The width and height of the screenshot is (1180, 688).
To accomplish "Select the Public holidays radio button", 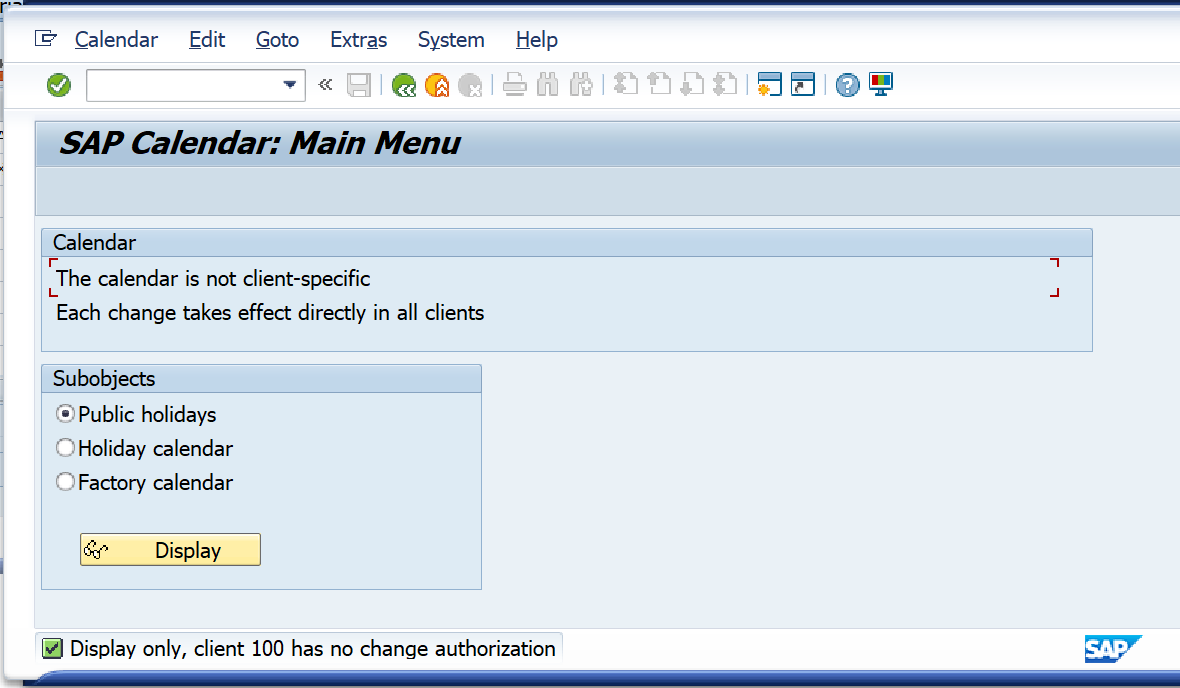I will 65,413.
